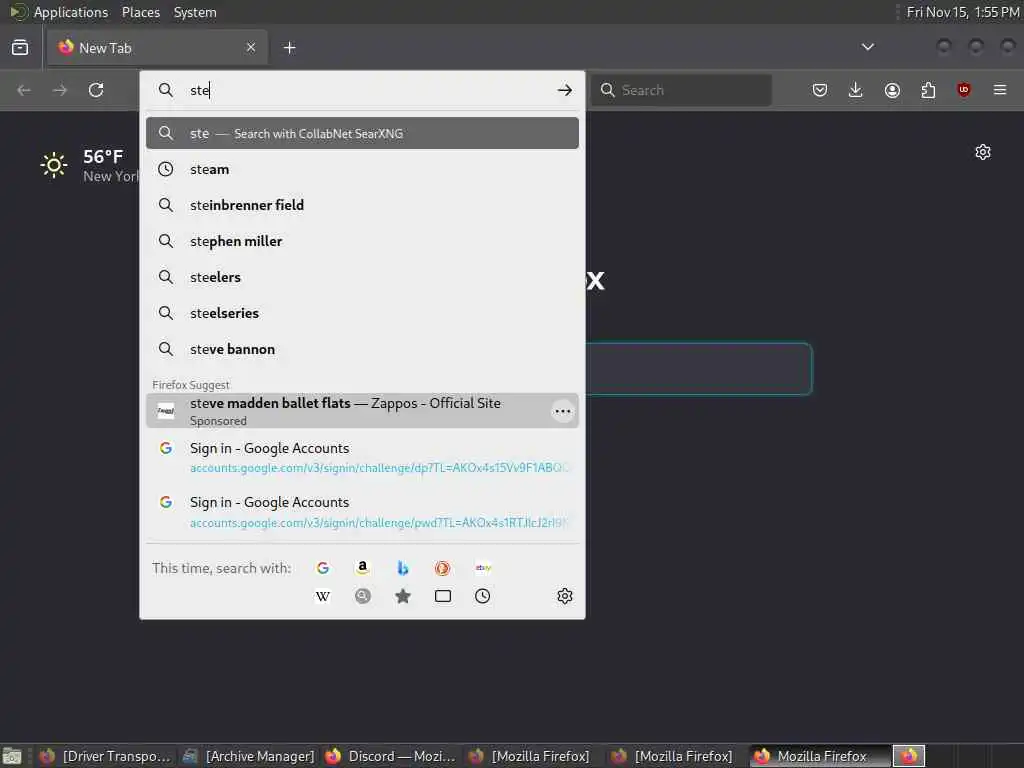
Task: Switch to Discord Mozilla taskbar window
Action: tap(391, 756)
